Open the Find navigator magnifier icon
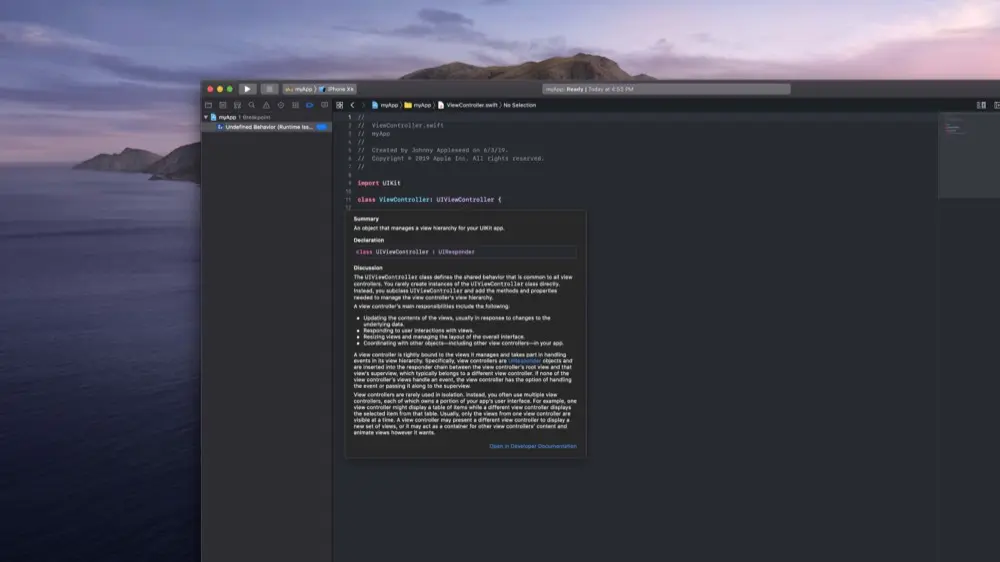 click(x=252, y=105)
